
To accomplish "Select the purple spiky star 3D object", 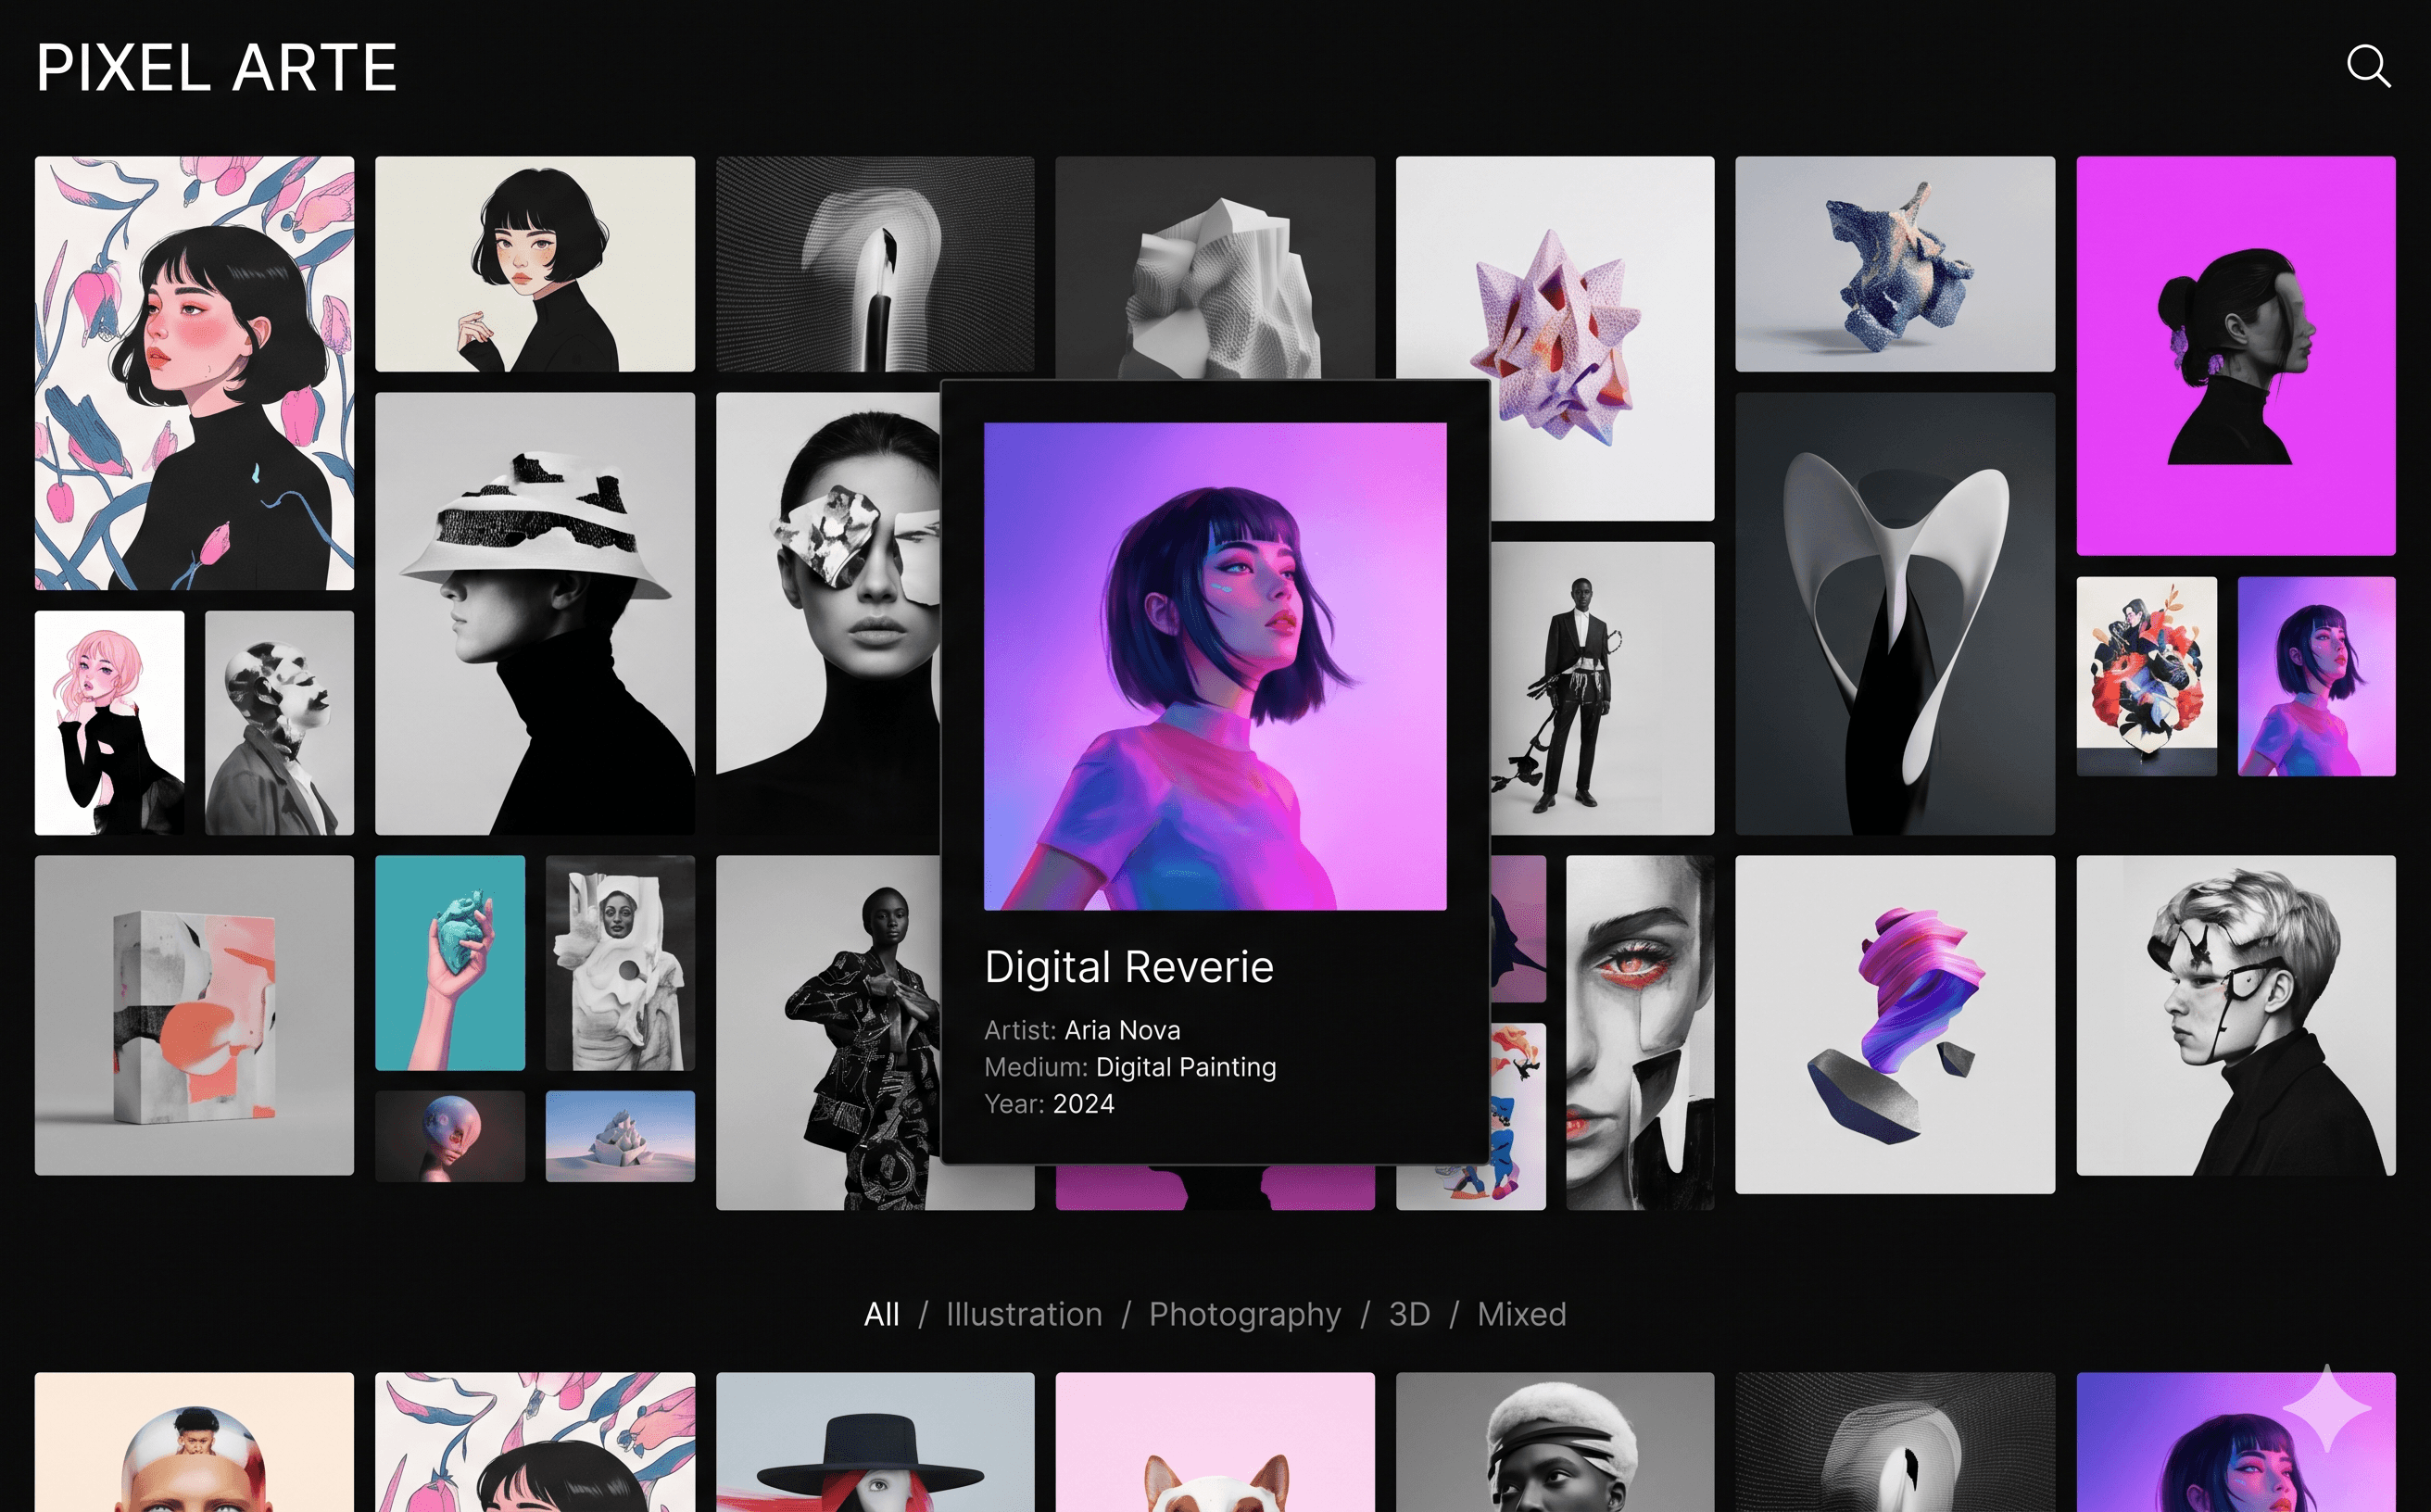I will (x=1555, y=338).
